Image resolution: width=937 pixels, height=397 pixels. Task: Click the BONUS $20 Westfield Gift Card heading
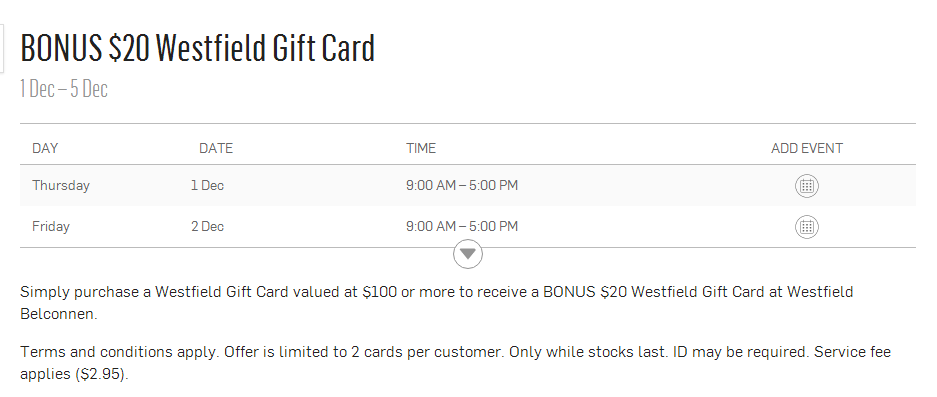coord(198,48)
